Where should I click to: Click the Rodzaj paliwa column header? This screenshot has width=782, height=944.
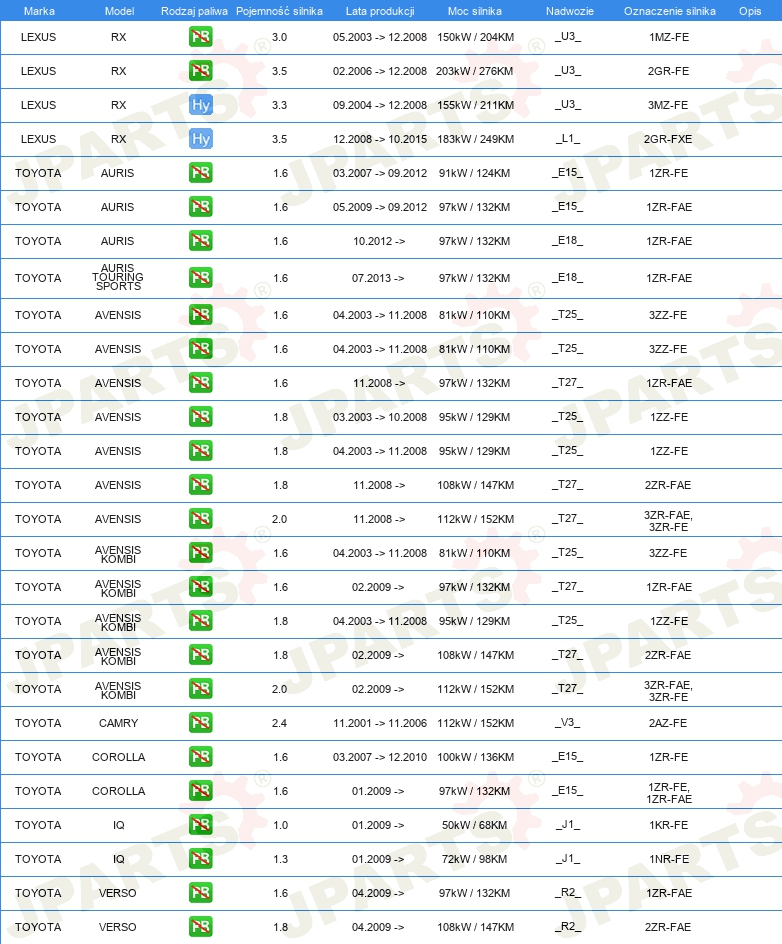[x=194, y=11]
